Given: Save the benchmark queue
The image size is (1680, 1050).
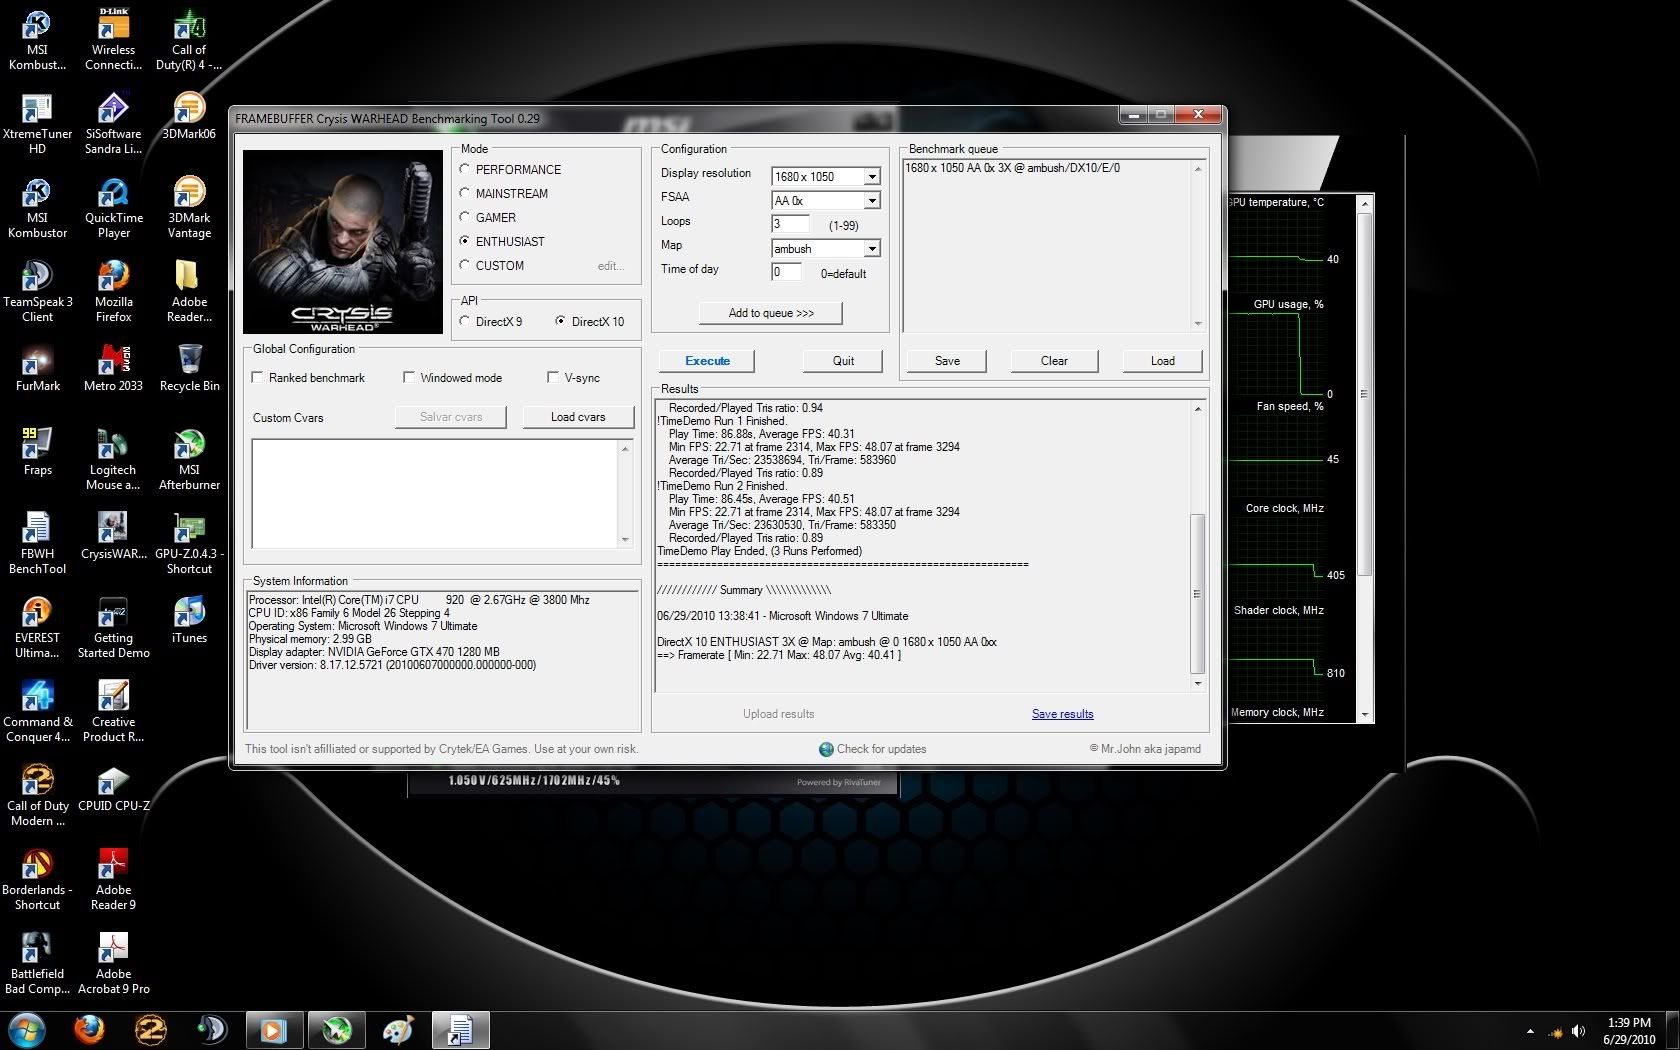Looking at the screenshot, I should 947,361.
